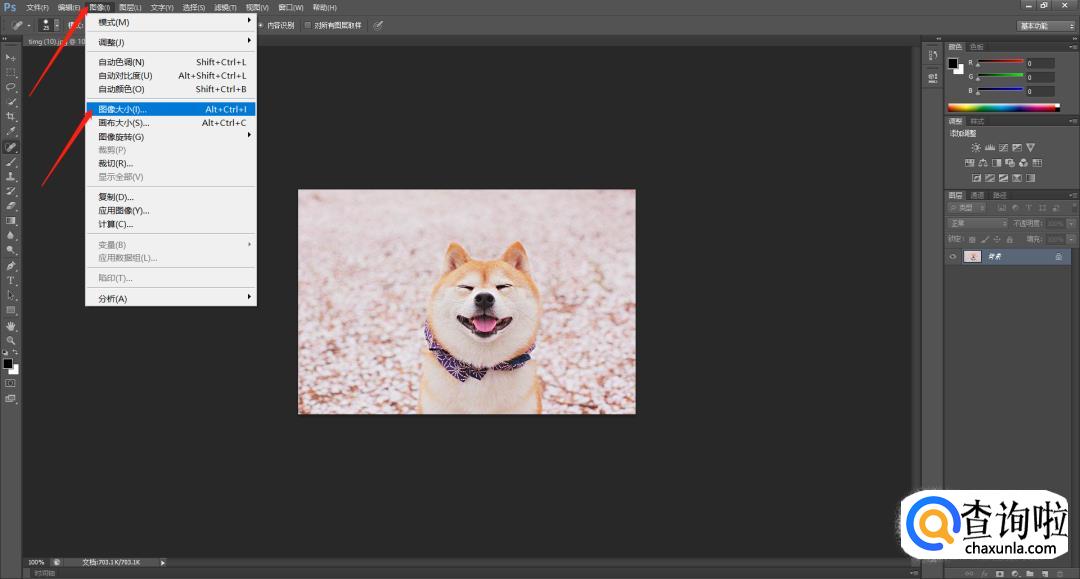Add a Brightness/Contrast adjustment

[x=976, y=148]
